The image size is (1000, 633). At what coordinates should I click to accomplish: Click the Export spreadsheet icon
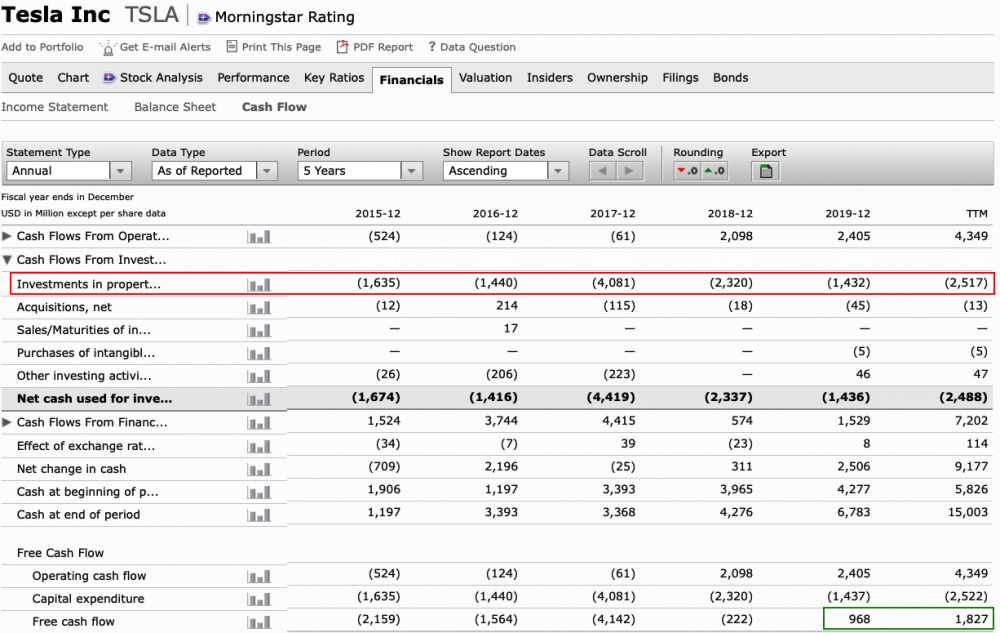tap(765, 171)
